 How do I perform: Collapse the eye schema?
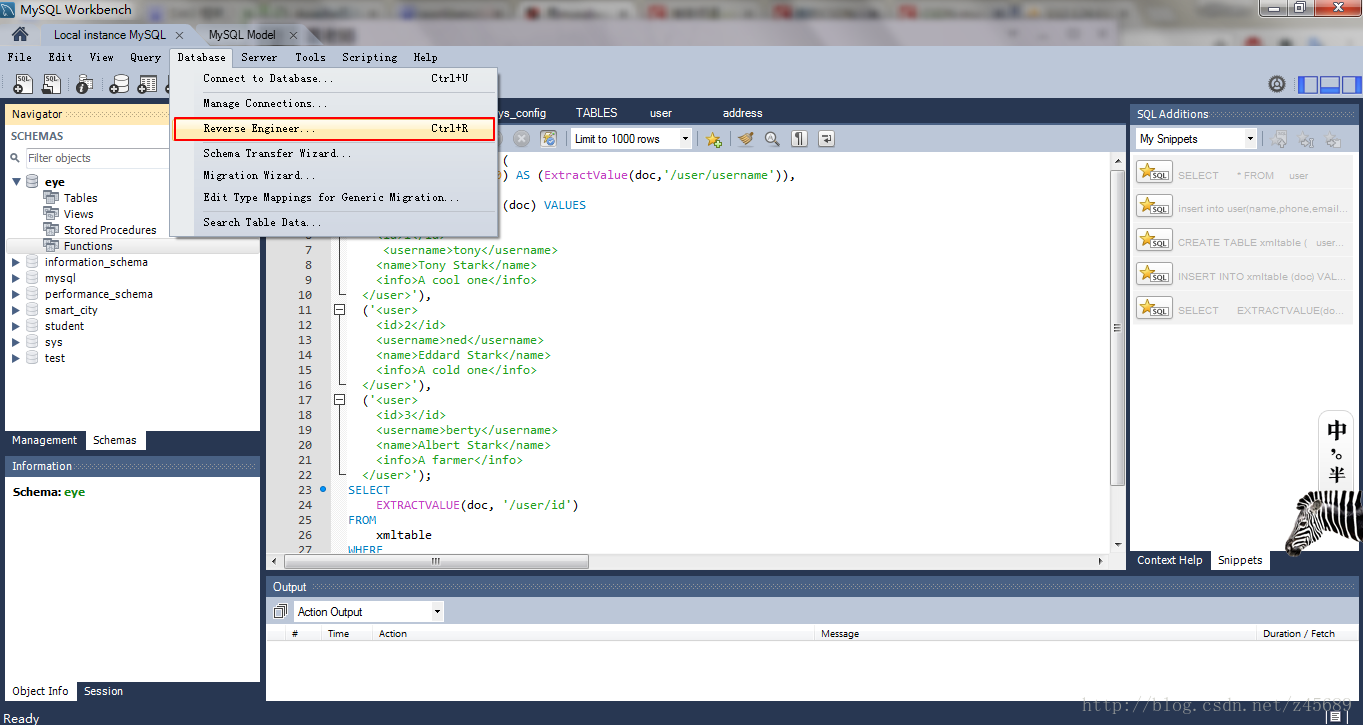16,182
